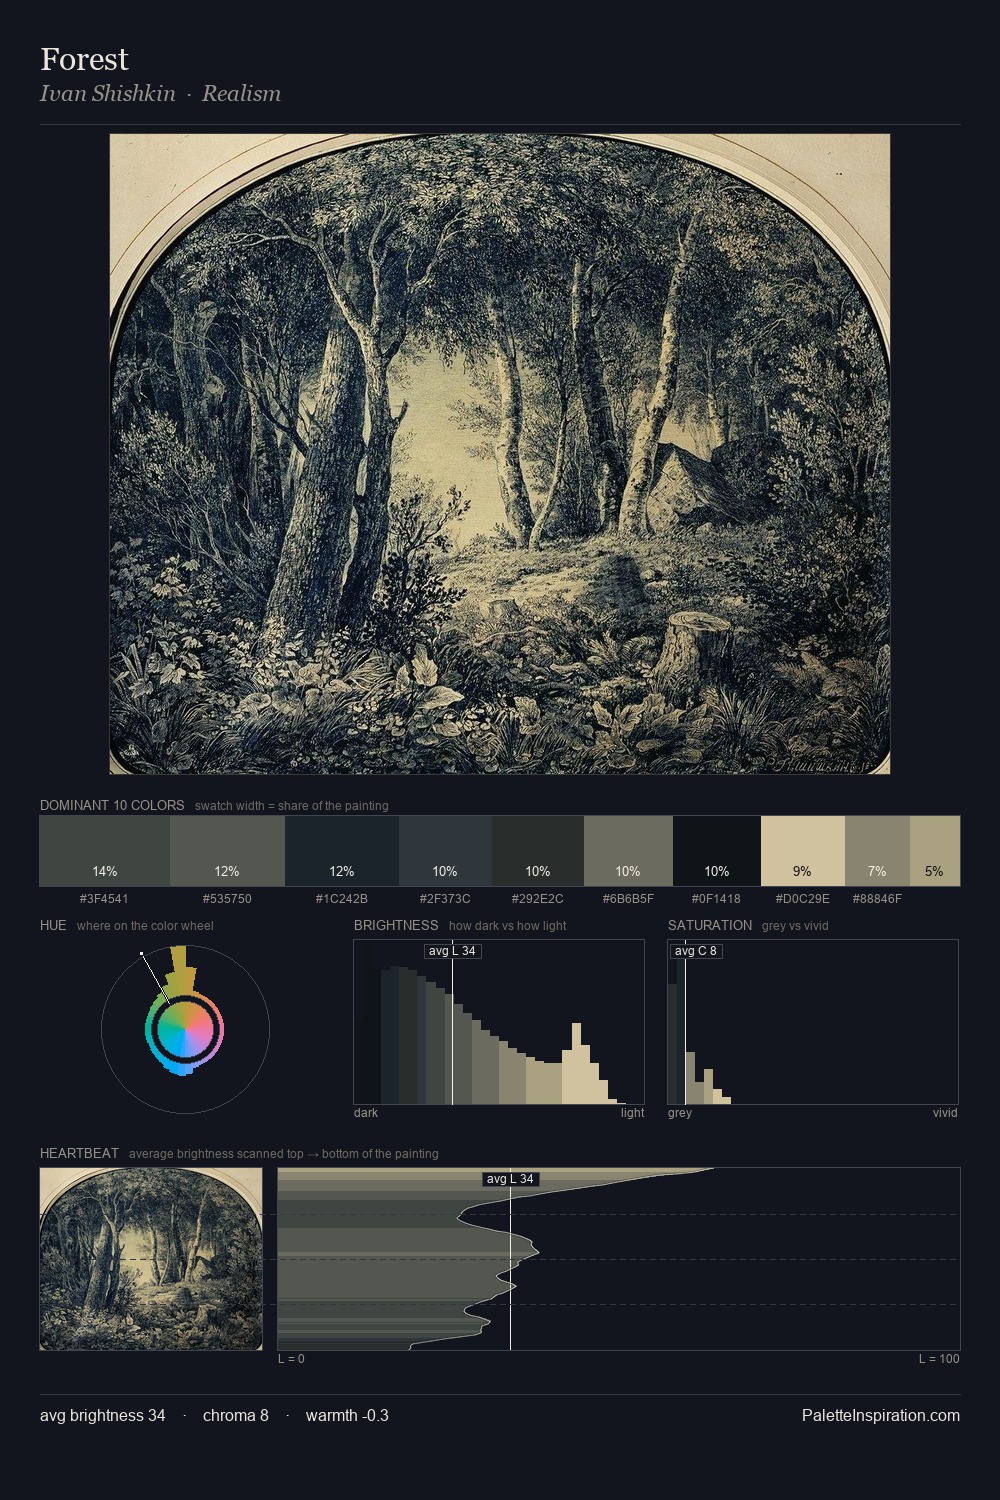Click the '#D0C29E' hex code label
The width and height of the screenshot is (1000, 1500).
802,899
